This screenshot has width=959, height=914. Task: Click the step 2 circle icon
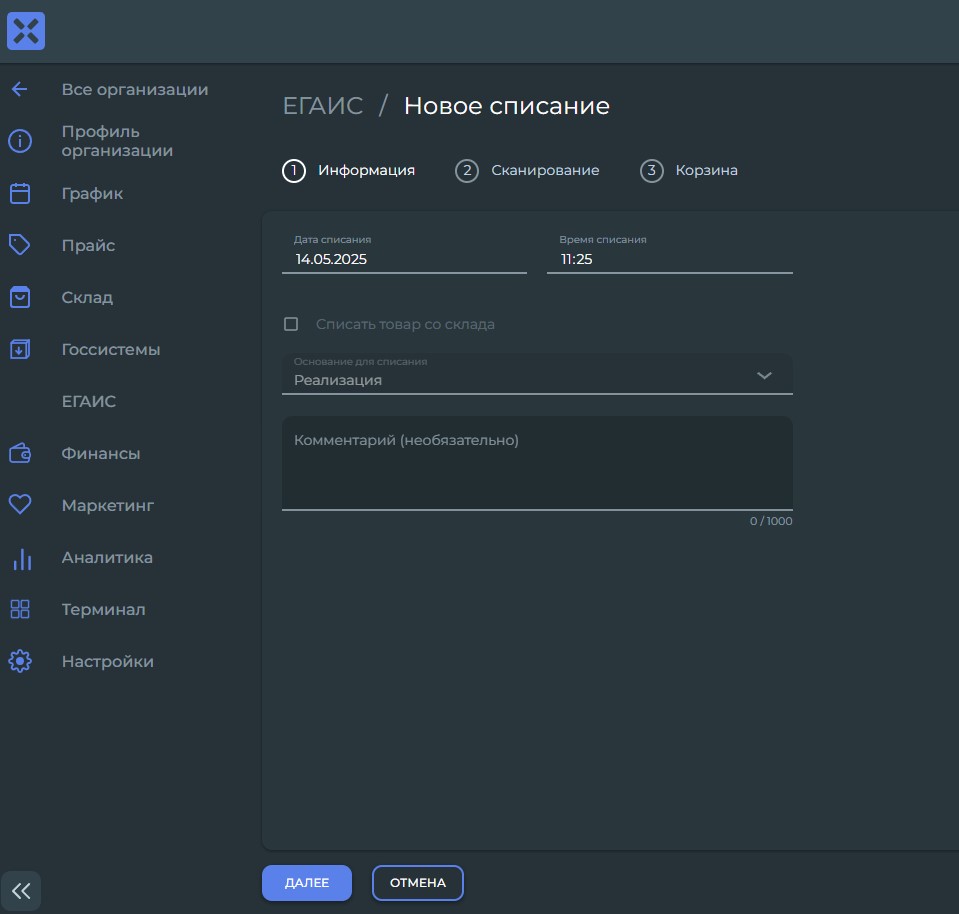[467, 171]
